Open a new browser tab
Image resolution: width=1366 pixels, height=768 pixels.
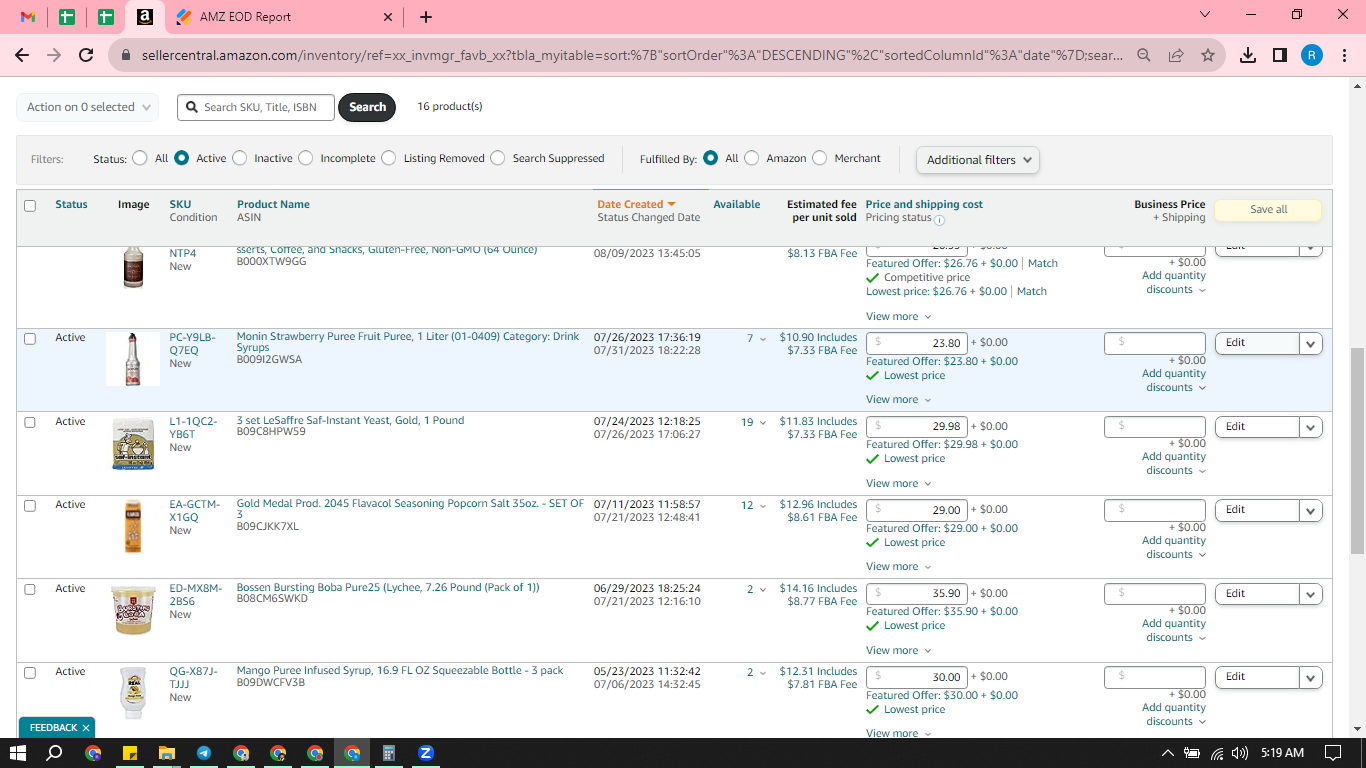(x=426, y=17)
